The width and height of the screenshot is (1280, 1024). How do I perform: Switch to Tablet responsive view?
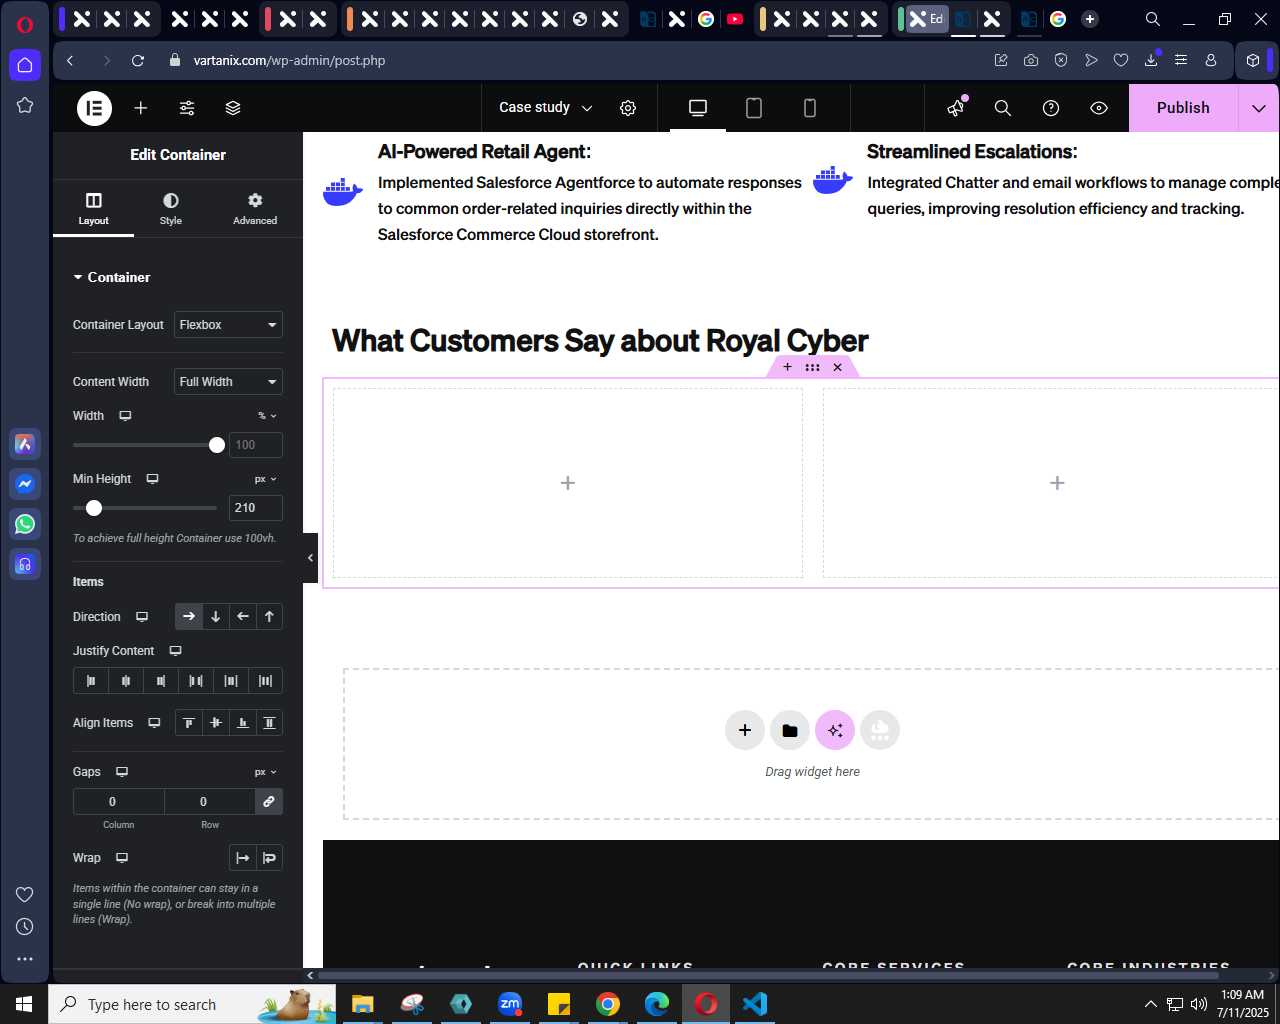[x=754, y=108]
